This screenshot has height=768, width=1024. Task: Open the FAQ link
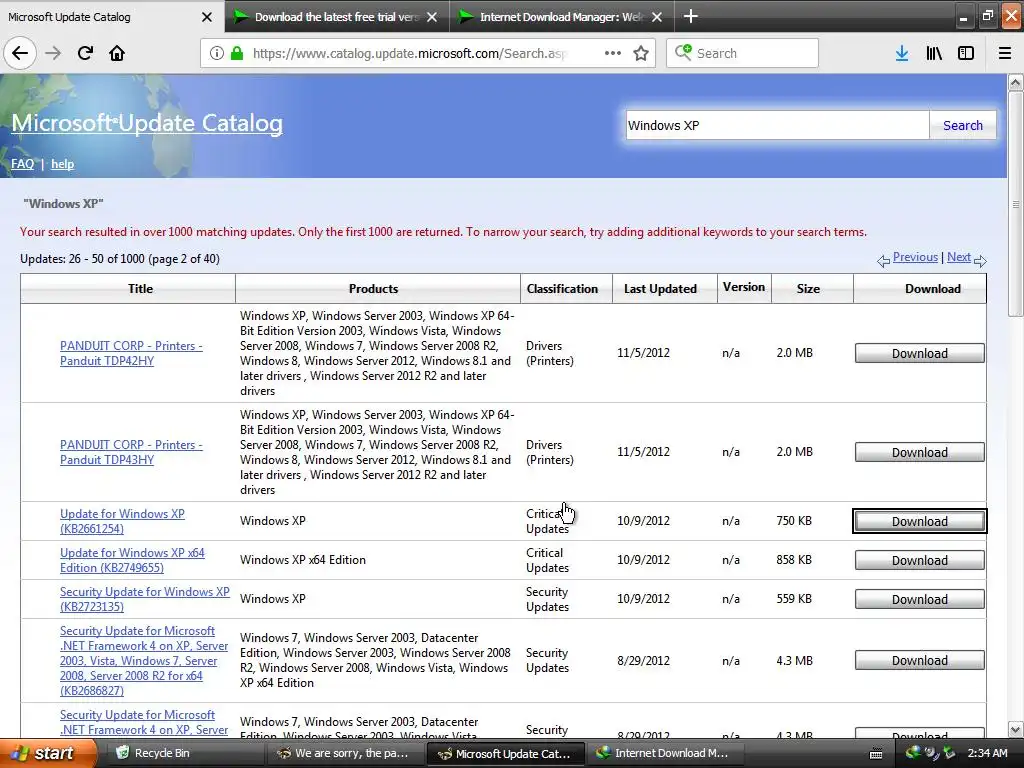tap(22, 164)
